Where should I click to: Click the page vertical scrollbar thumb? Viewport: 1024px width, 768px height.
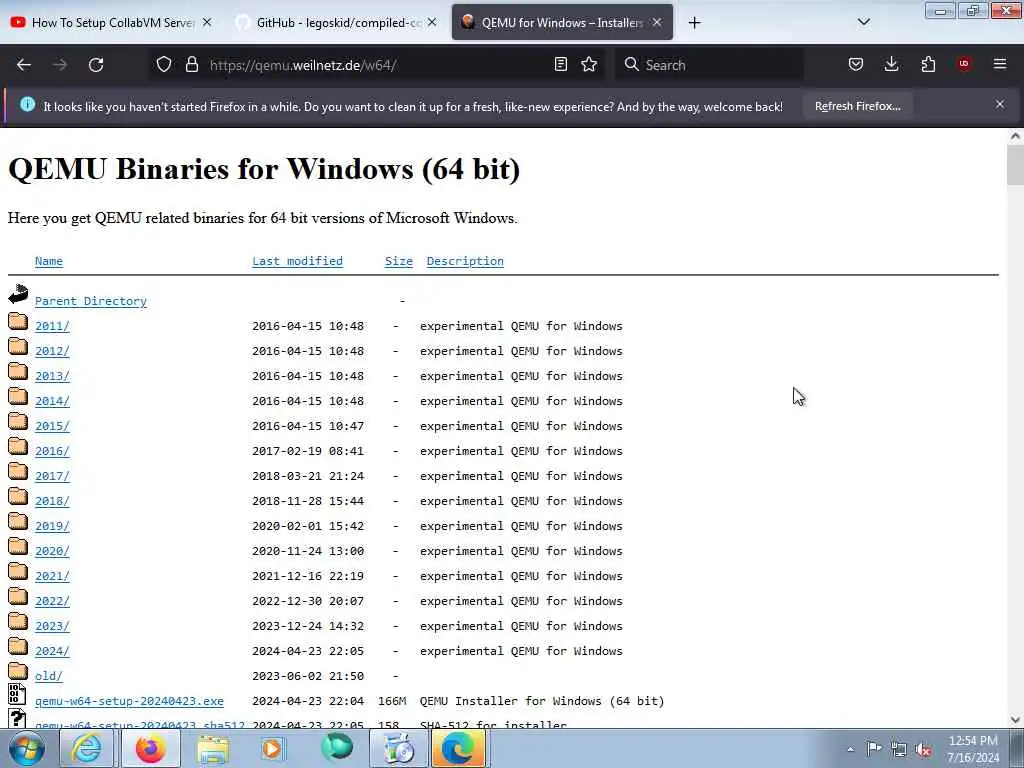tap(1015, 165)
